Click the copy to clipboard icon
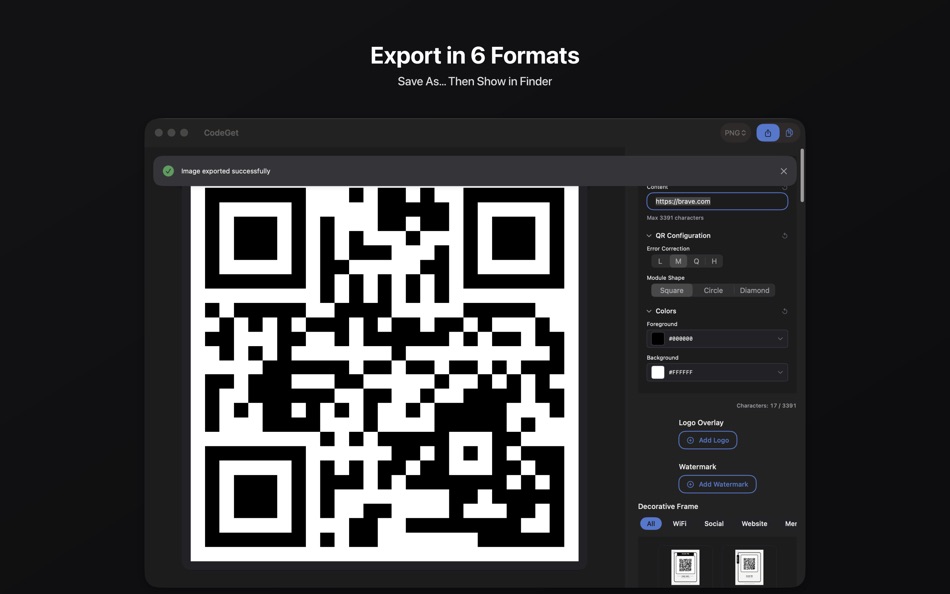 click(x=789, y=133)
